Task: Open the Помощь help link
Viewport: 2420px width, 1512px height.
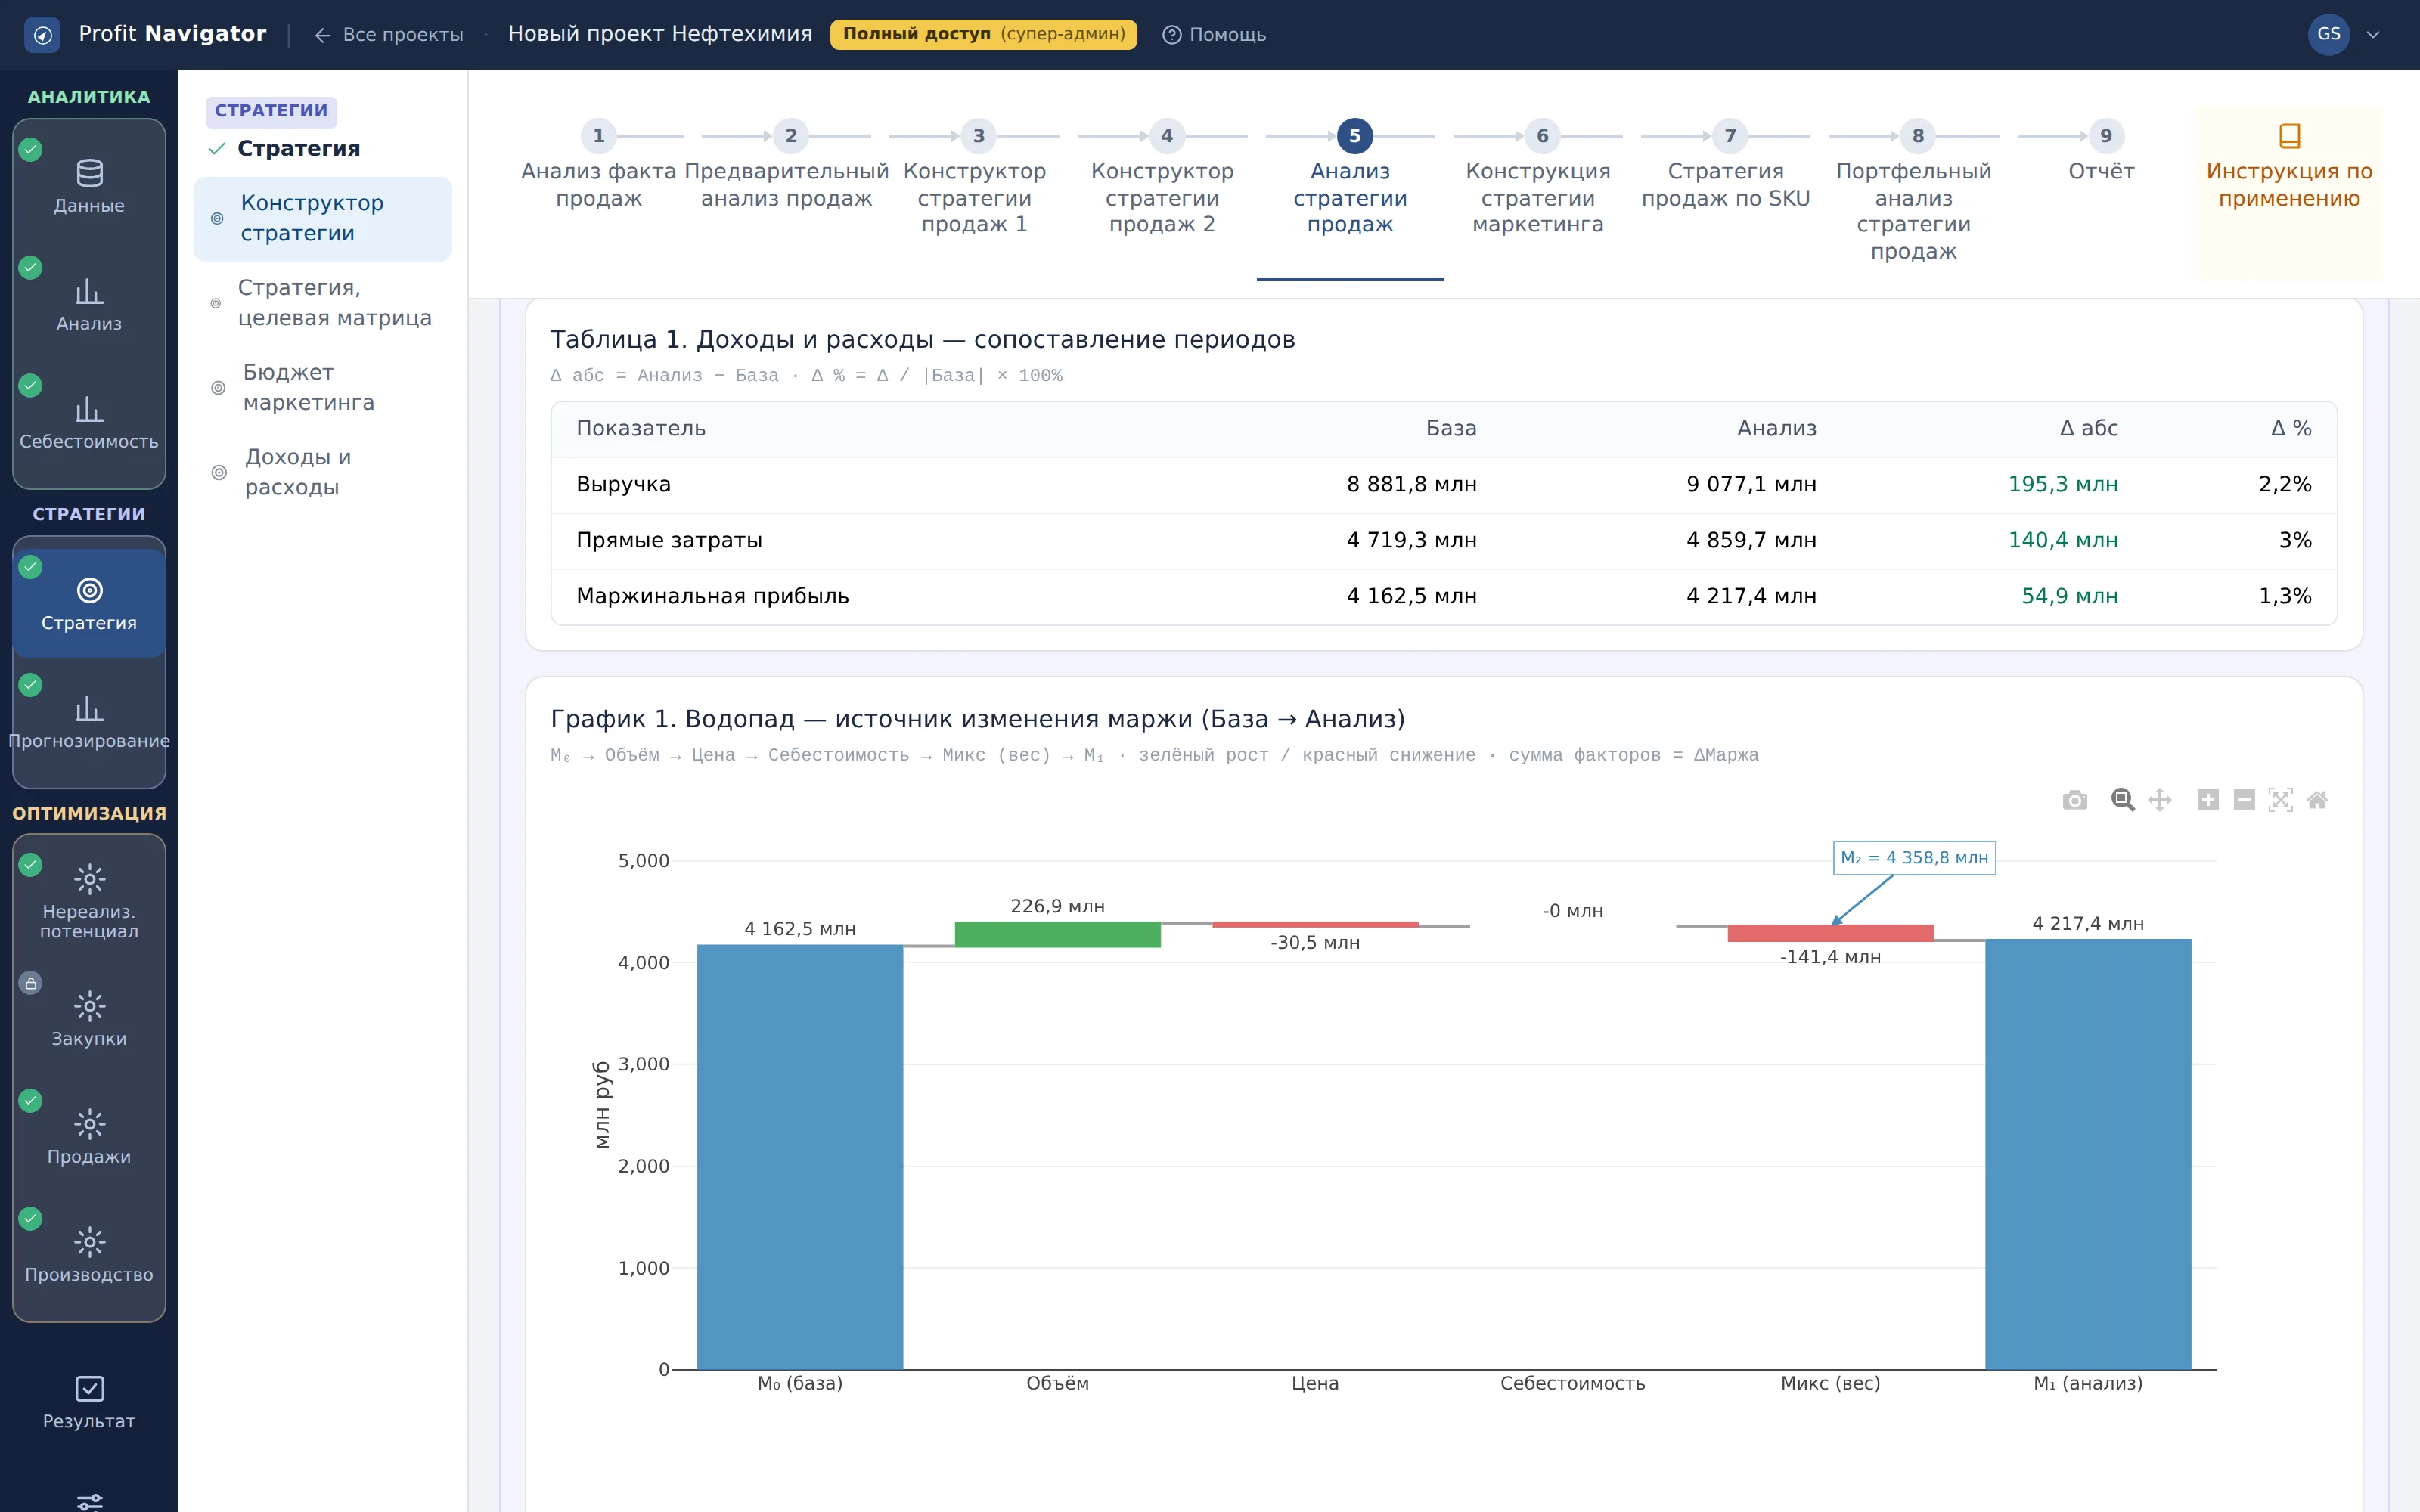Action: coord(1214,35)
